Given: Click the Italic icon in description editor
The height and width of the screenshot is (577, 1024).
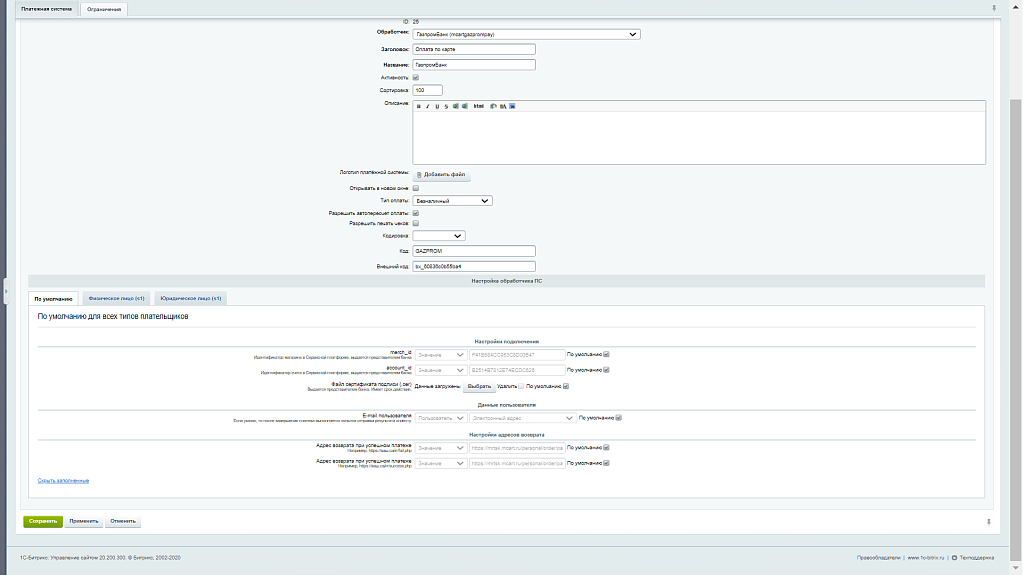Looking at the screenshot, I should tap(427, 106).
